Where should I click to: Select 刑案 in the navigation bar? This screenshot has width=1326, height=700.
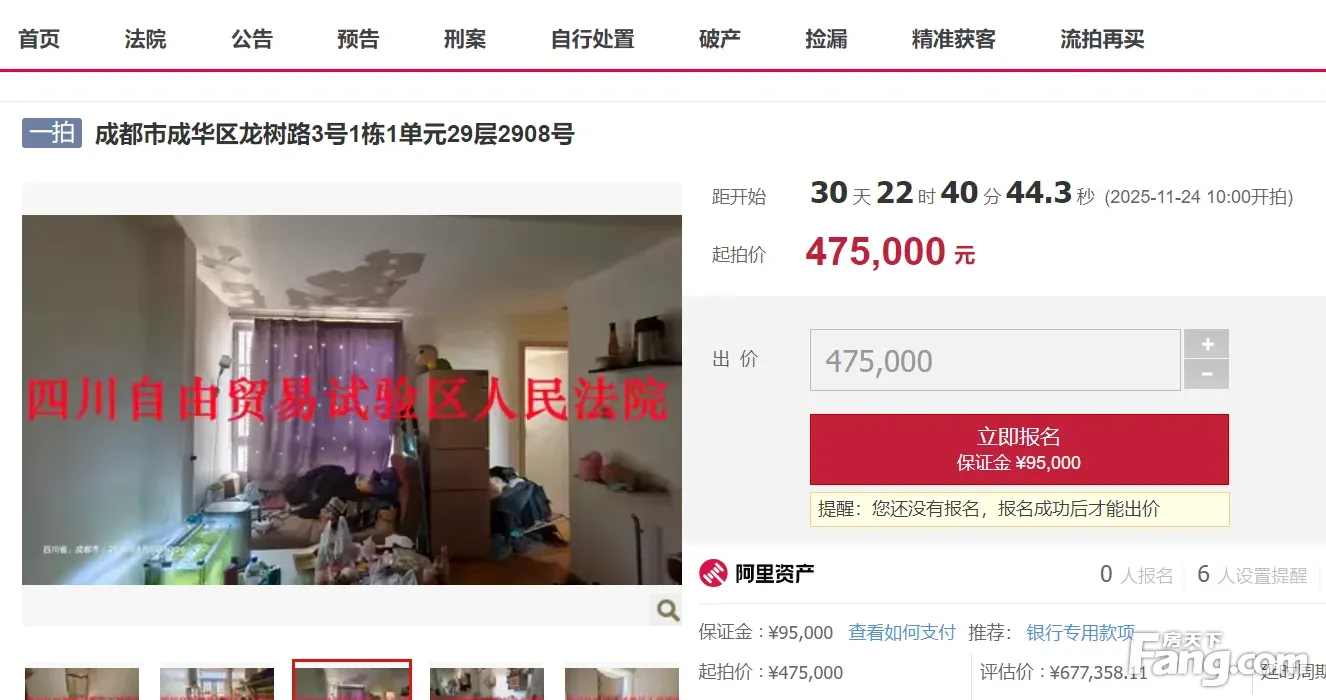tap(465, 39)
